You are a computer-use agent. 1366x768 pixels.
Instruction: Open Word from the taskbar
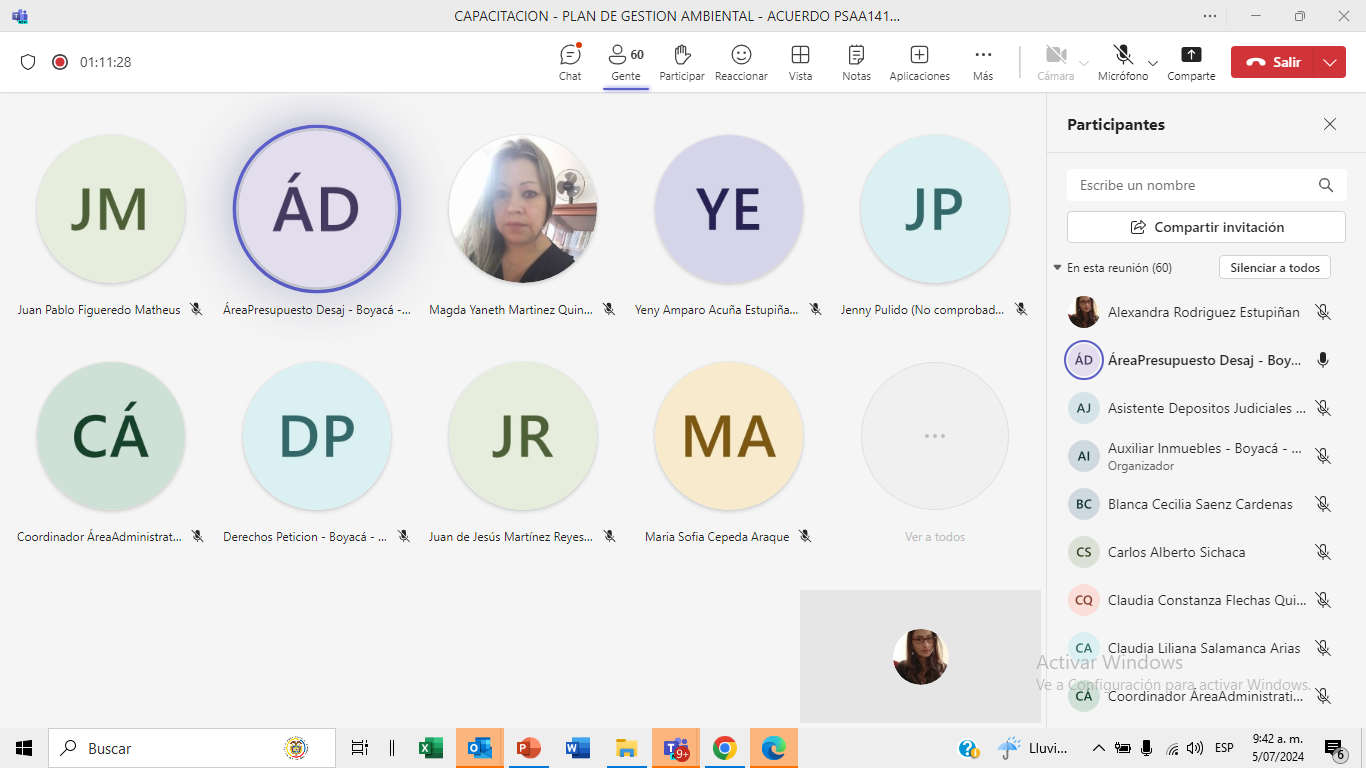point(578,748)
